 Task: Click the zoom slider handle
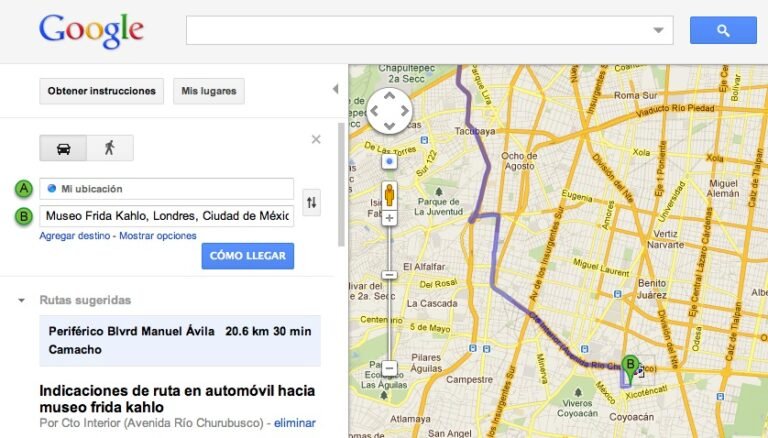(389, 275)
